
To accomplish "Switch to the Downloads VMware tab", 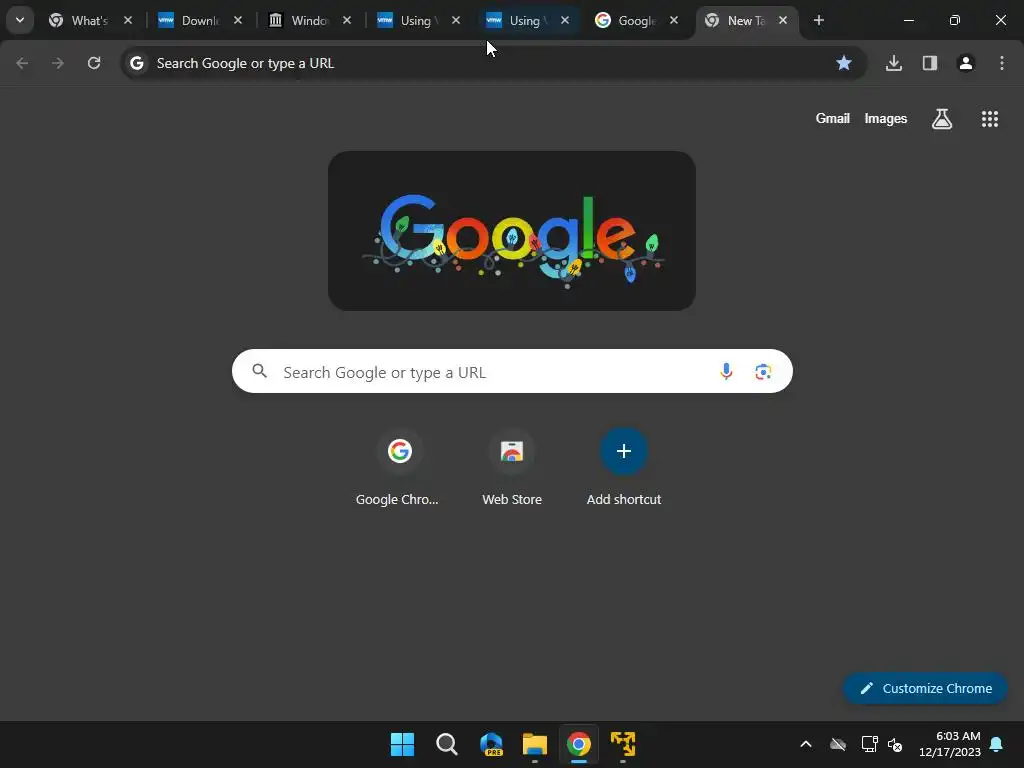I will [200, 21].
